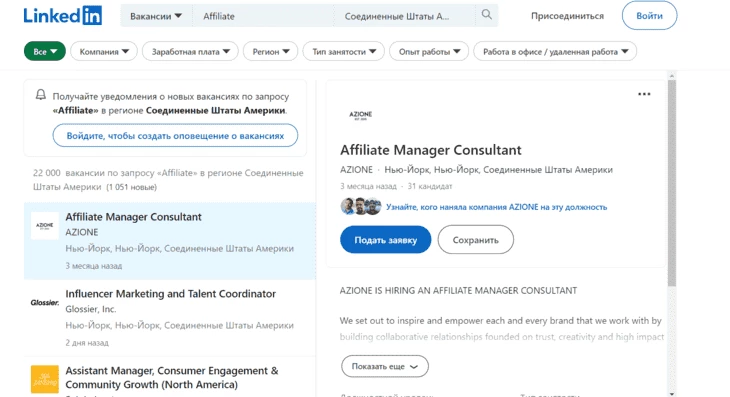Image resolution: width=730 pixels, height=397 pixels.
Task: Click Glossier, Inc. company name
Action: tap(91, 309)
